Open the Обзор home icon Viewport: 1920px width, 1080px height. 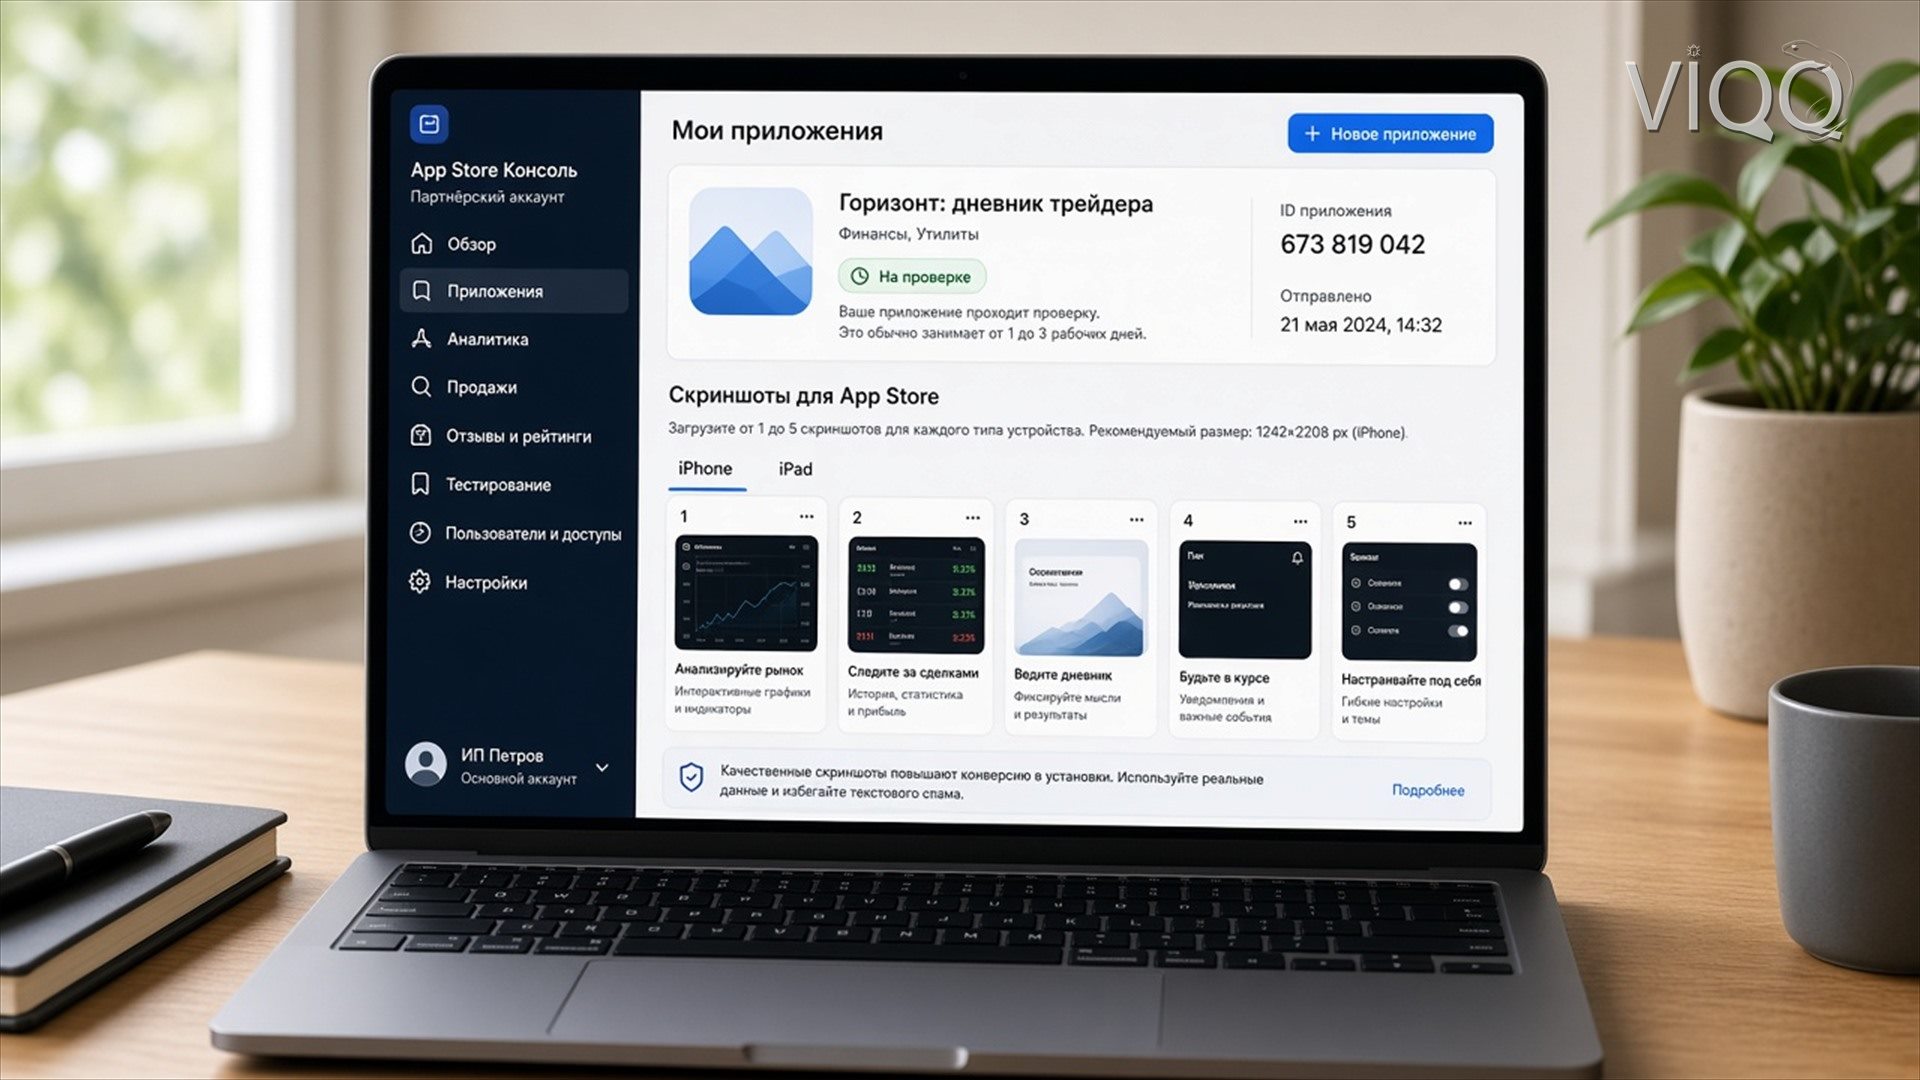(x=422, y=243)
